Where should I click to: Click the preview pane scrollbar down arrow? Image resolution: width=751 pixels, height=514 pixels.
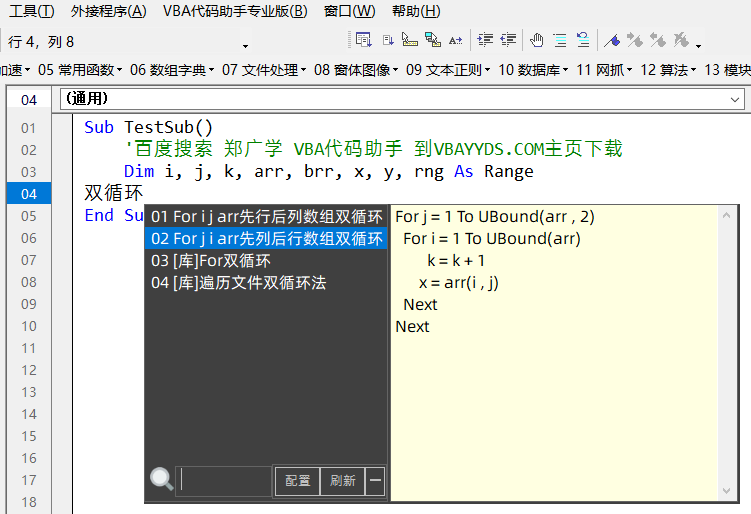(728, 491)
